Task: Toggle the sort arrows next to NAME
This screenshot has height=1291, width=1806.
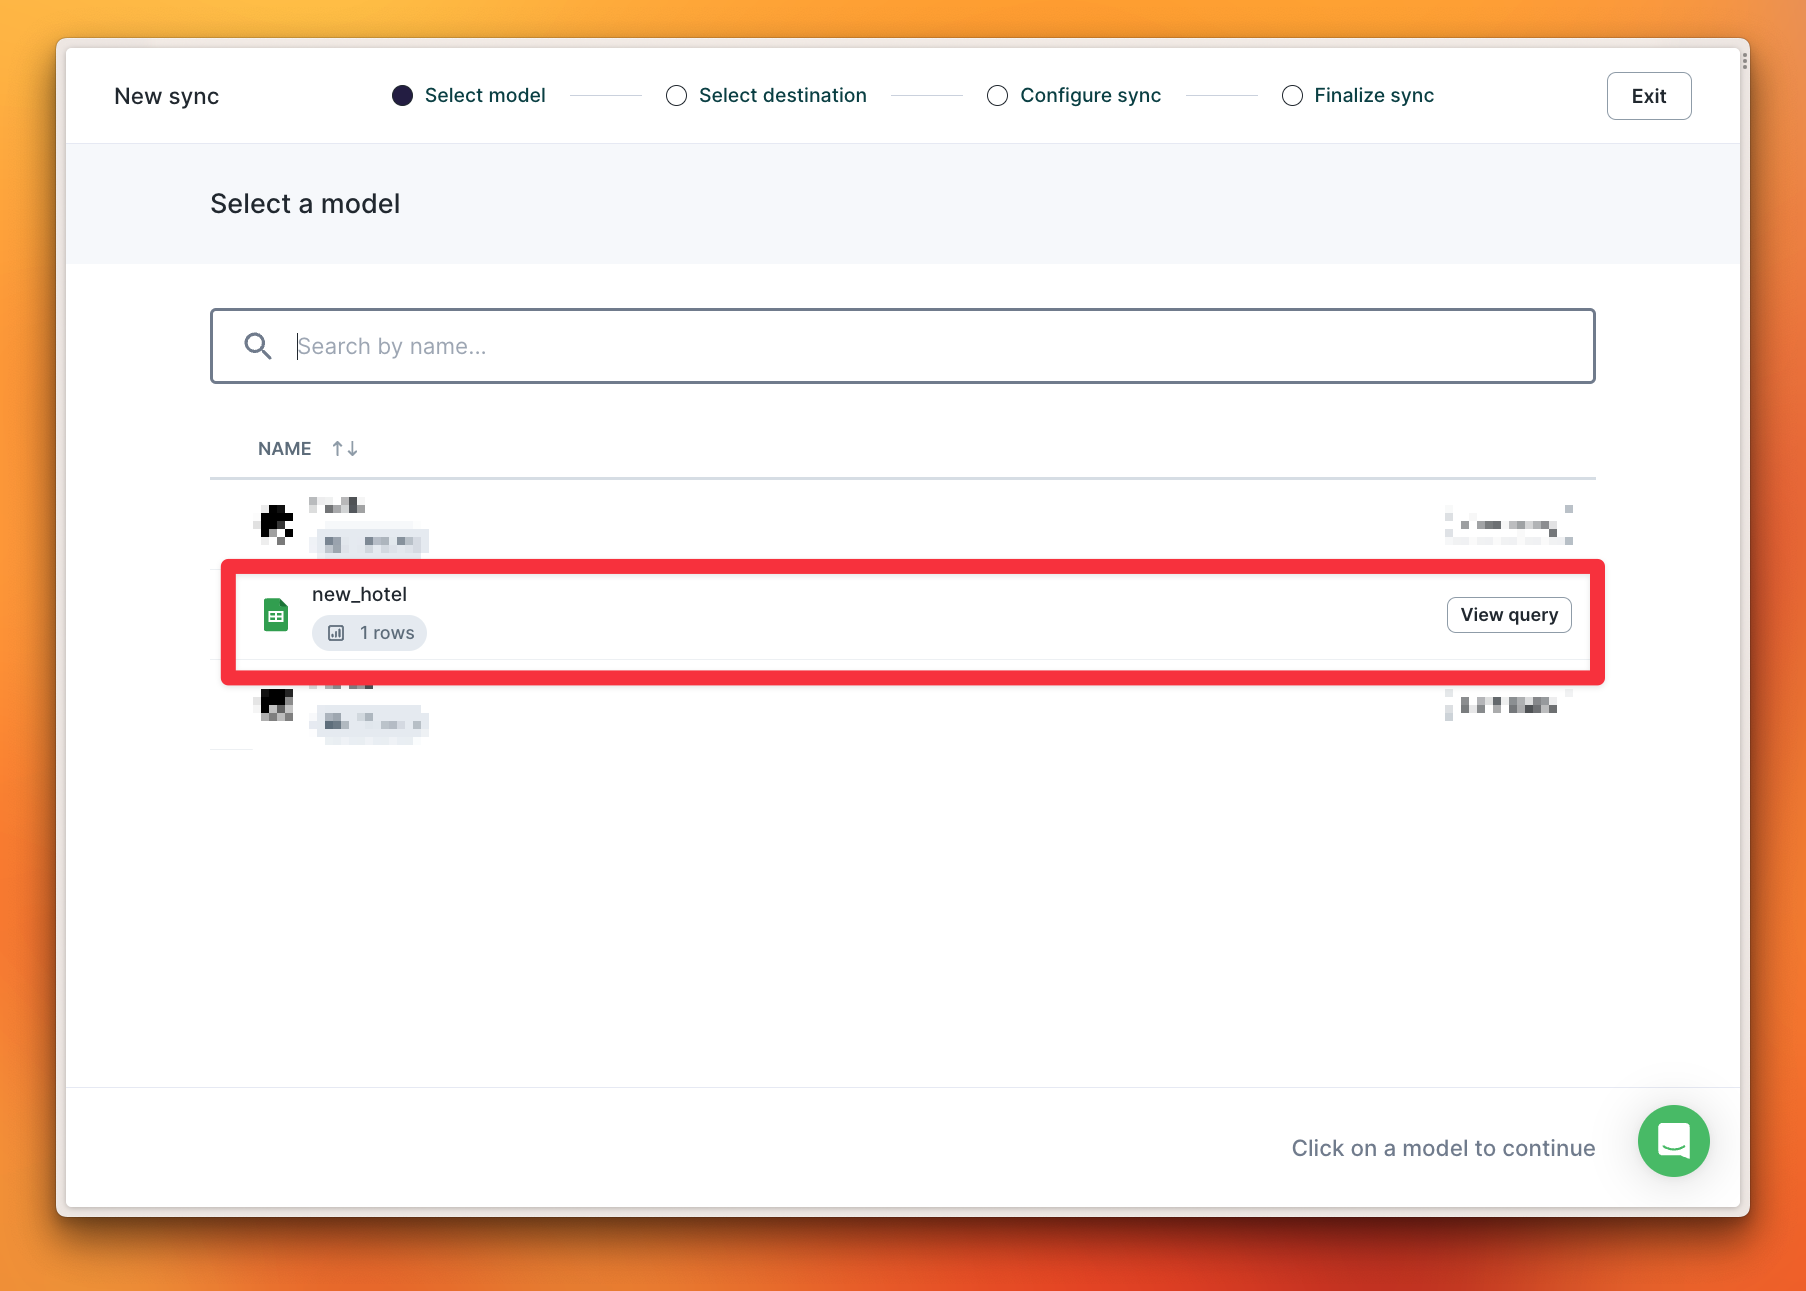Action: pos(344,448)
